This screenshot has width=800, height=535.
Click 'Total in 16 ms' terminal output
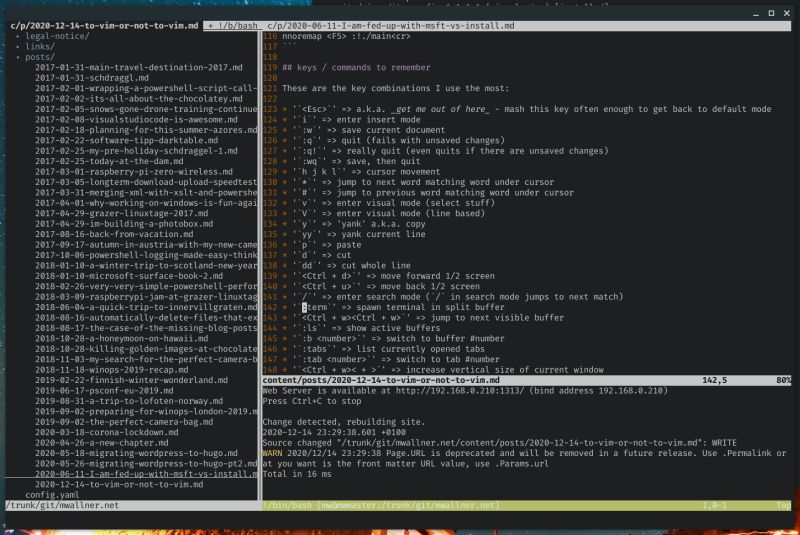(297, 474)
